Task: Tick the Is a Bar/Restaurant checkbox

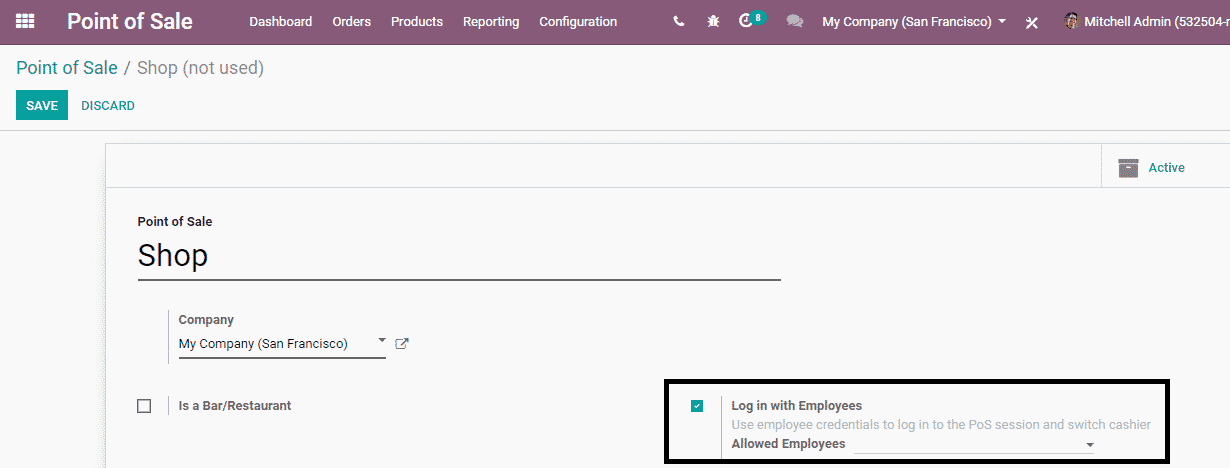Action: click(144, 406)
